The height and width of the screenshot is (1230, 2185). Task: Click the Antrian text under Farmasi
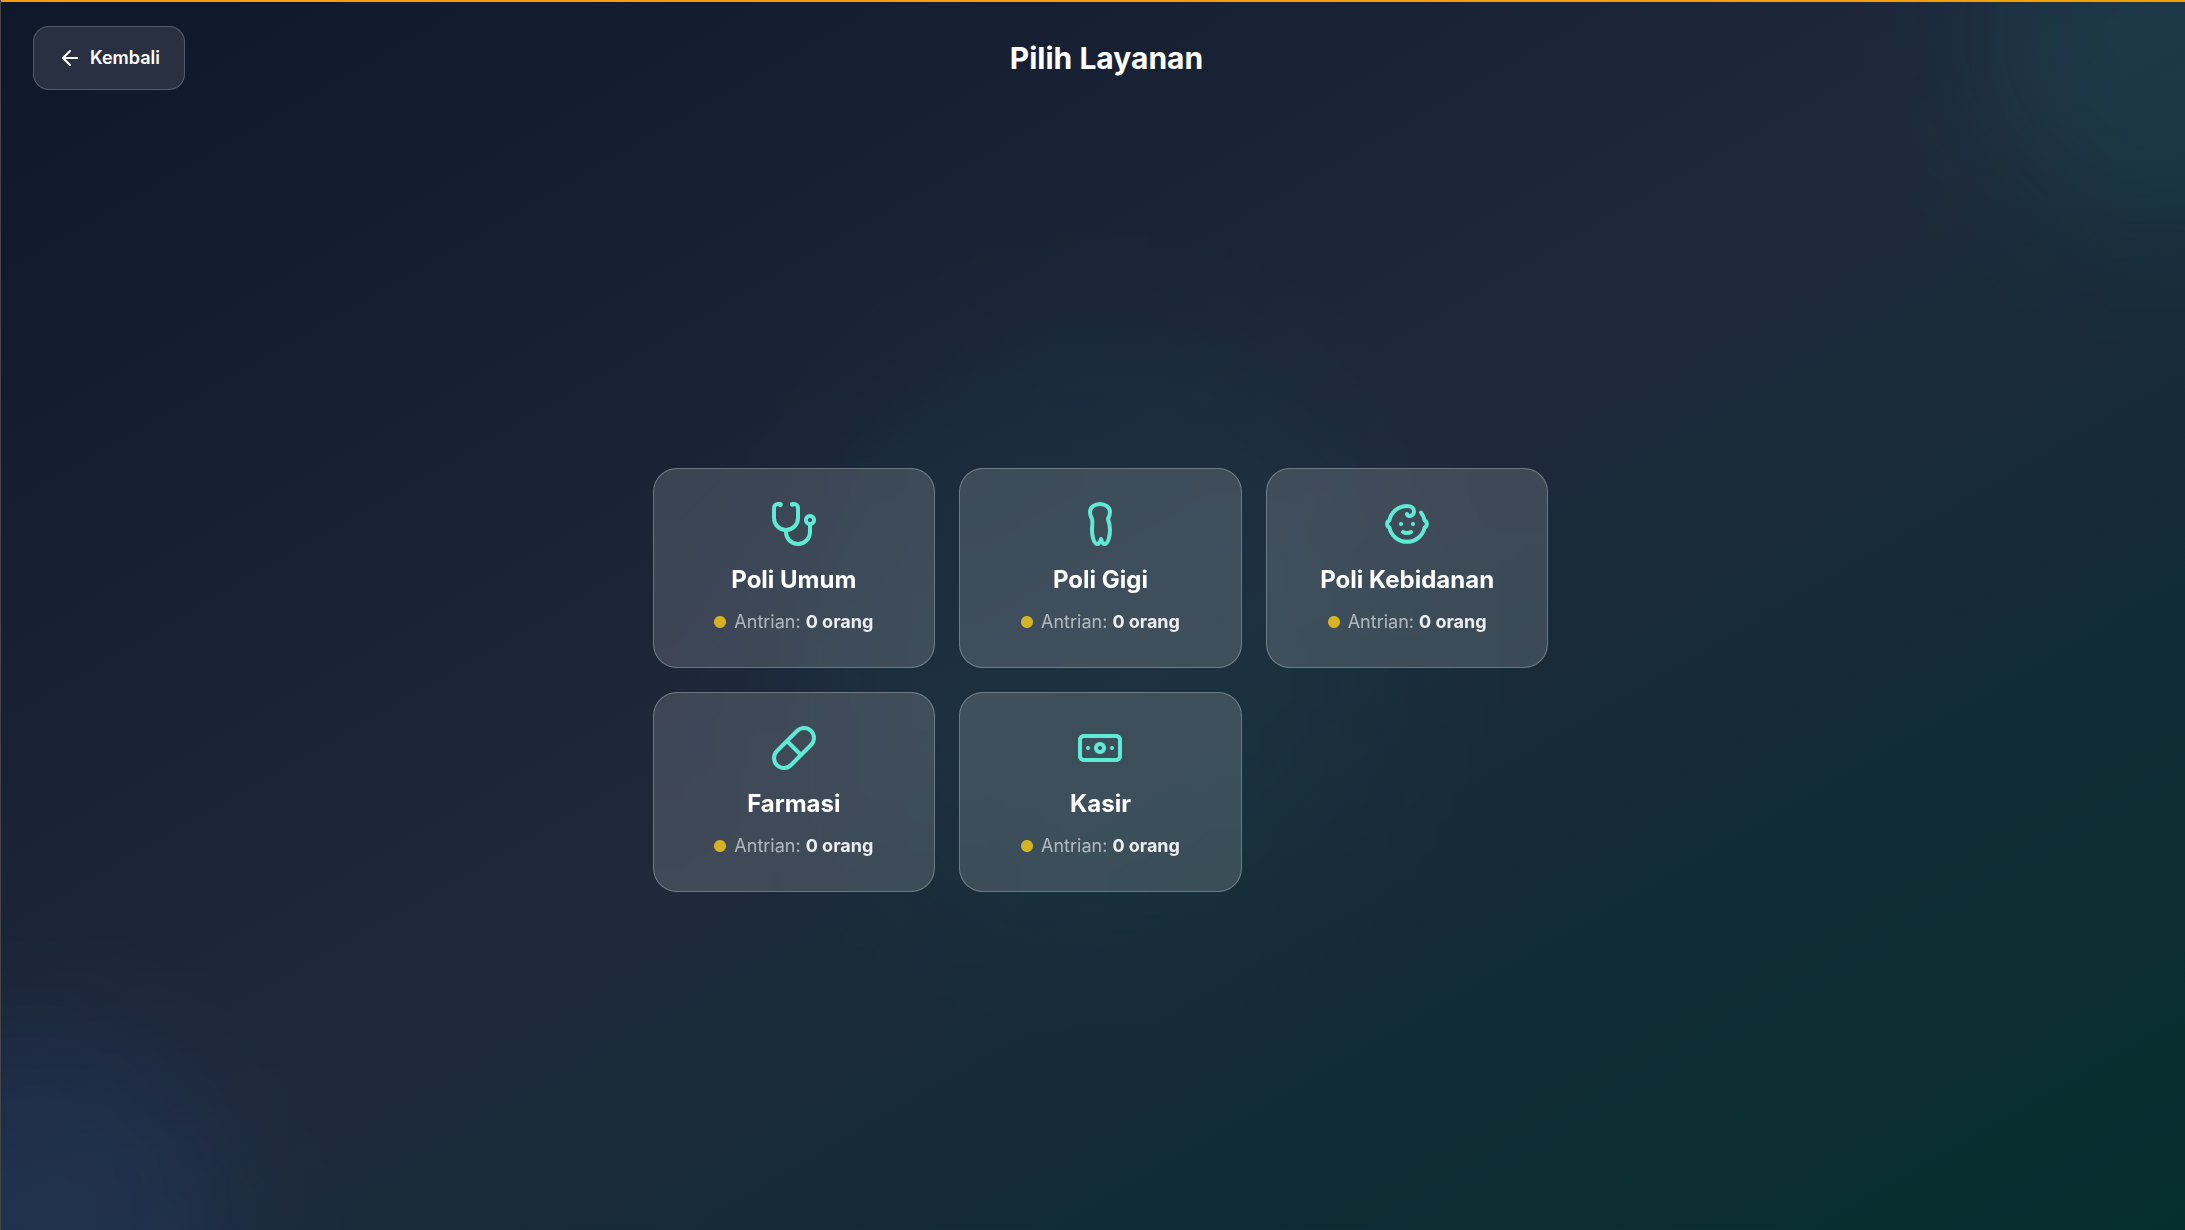pyautogui.click(x=766, y=845)
